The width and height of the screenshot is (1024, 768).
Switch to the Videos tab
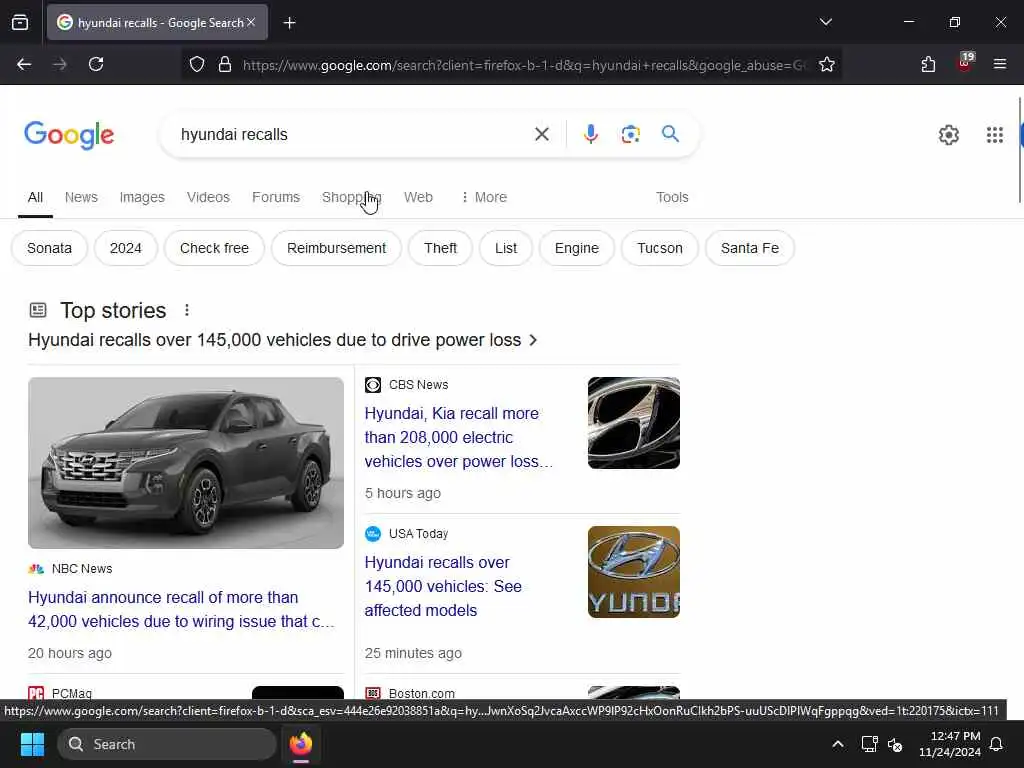(x=208, y=197)
